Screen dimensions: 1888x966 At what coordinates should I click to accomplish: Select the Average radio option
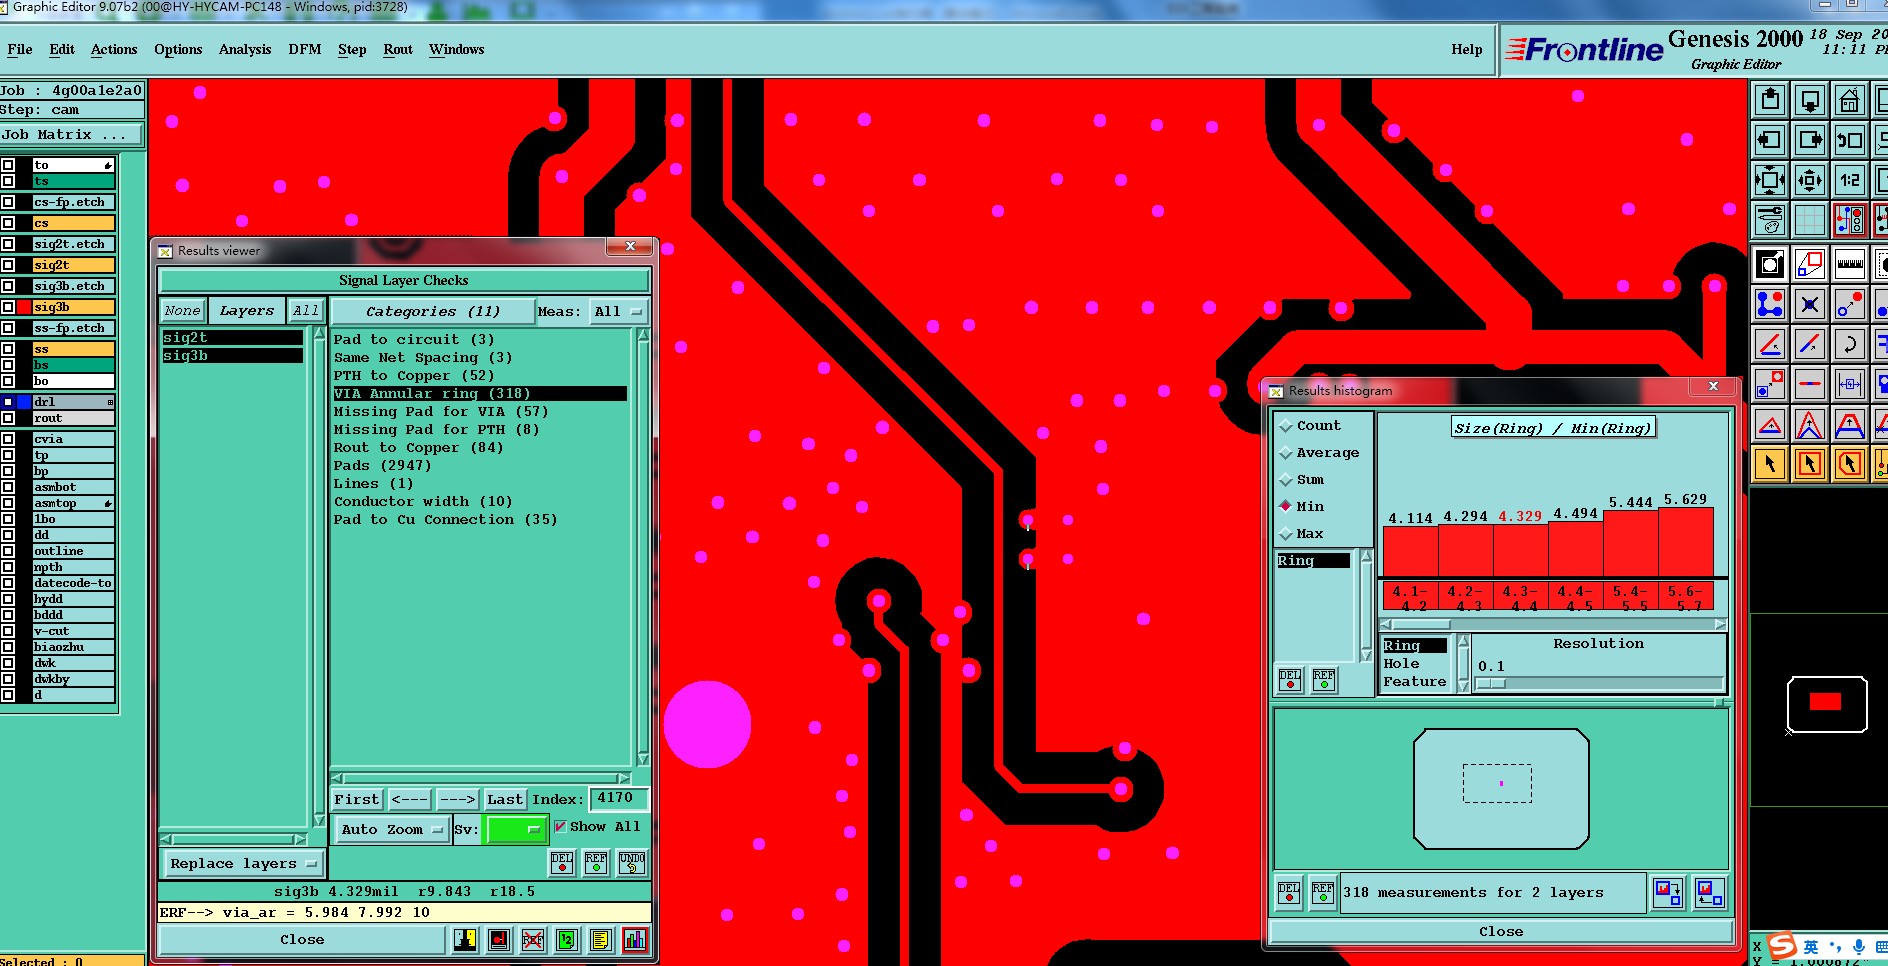tap(1319, 453)
